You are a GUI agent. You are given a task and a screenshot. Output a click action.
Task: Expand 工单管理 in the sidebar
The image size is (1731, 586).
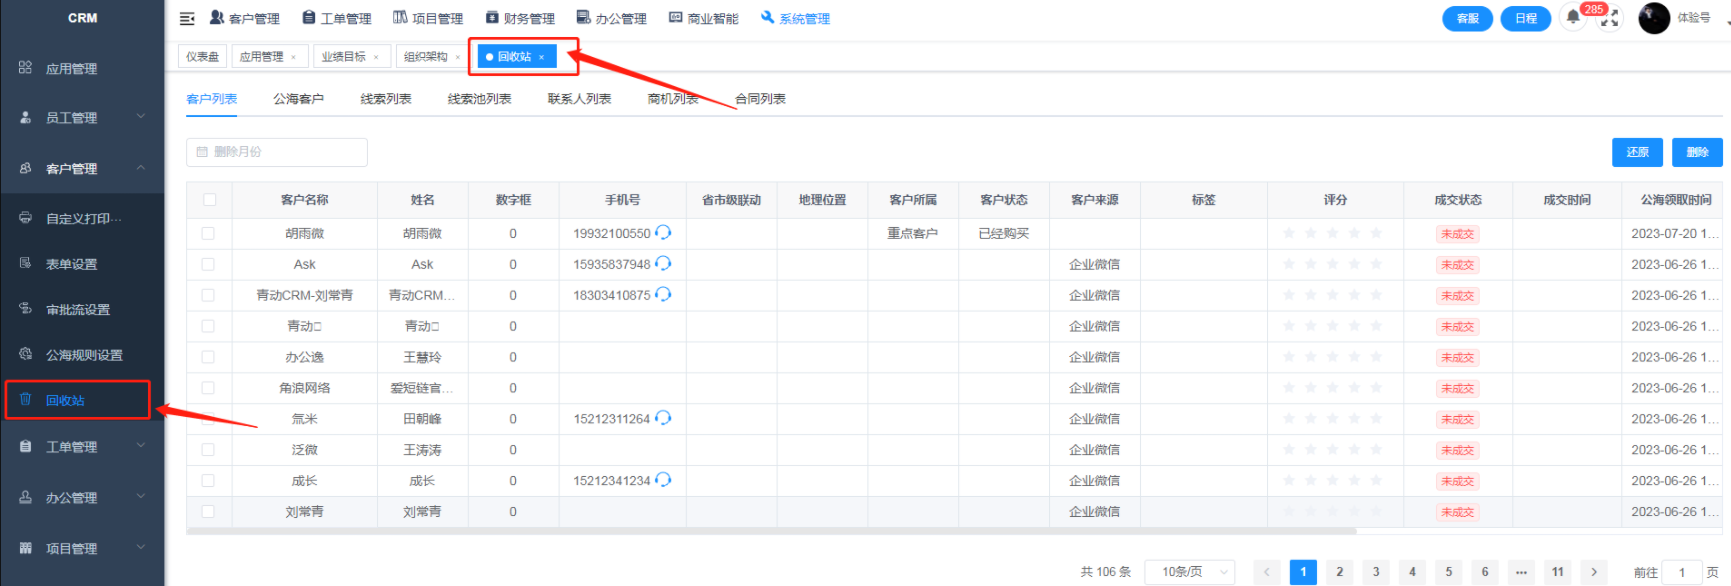point(141,446)
